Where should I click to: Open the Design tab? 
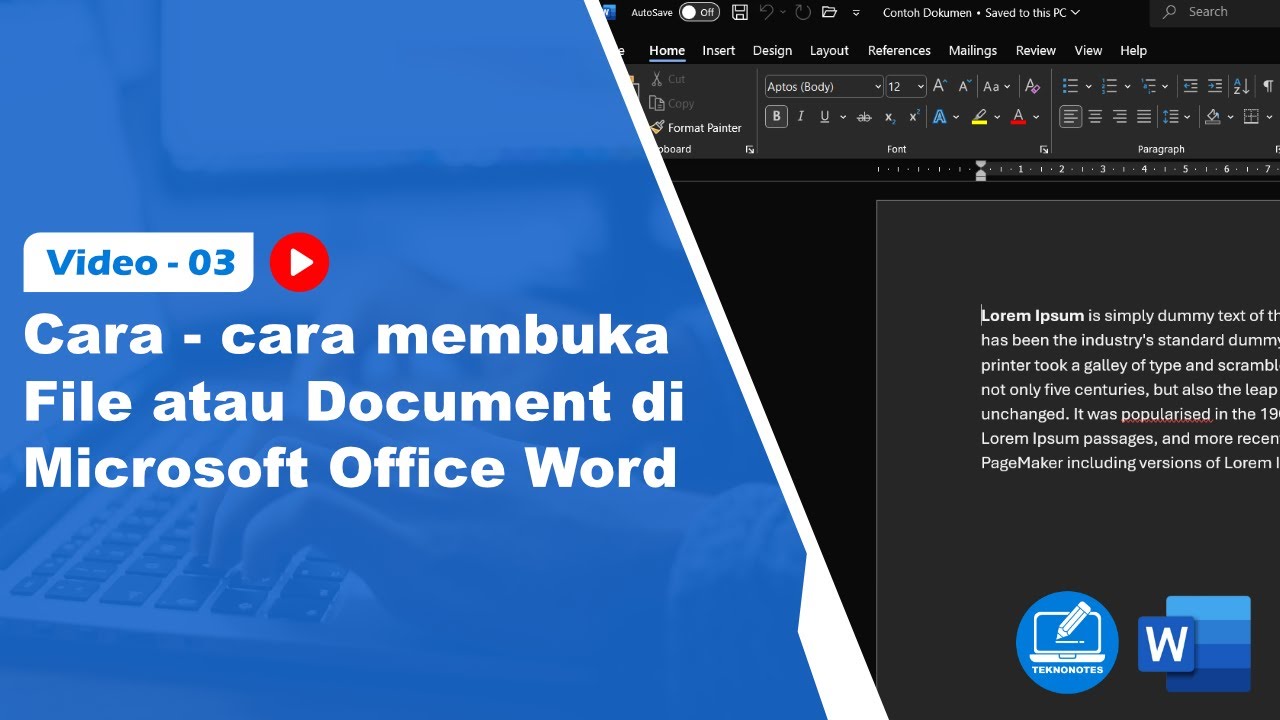[x=772, y=50]
